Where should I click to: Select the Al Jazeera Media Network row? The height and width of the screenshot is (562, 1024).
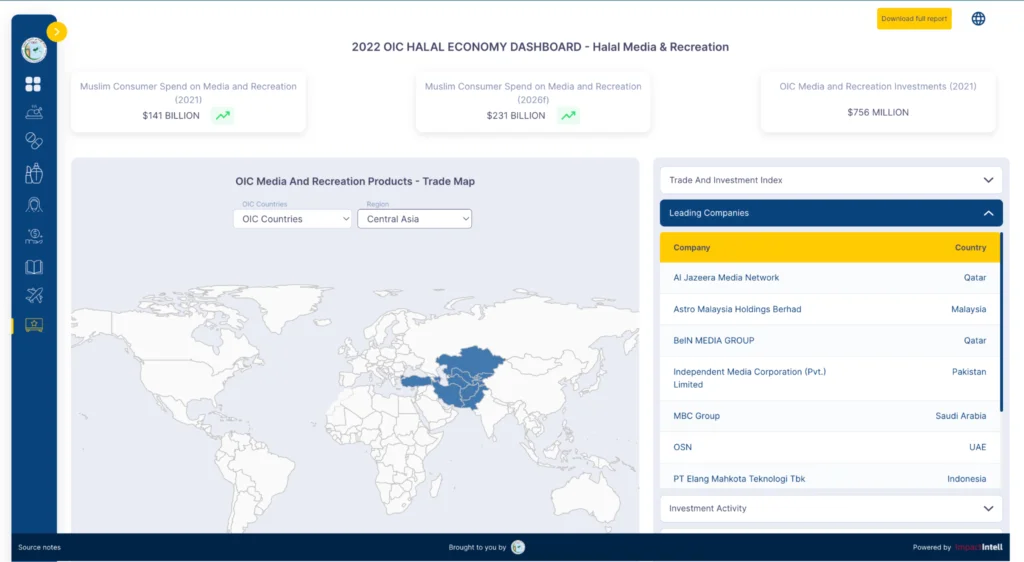coord(829,278)
